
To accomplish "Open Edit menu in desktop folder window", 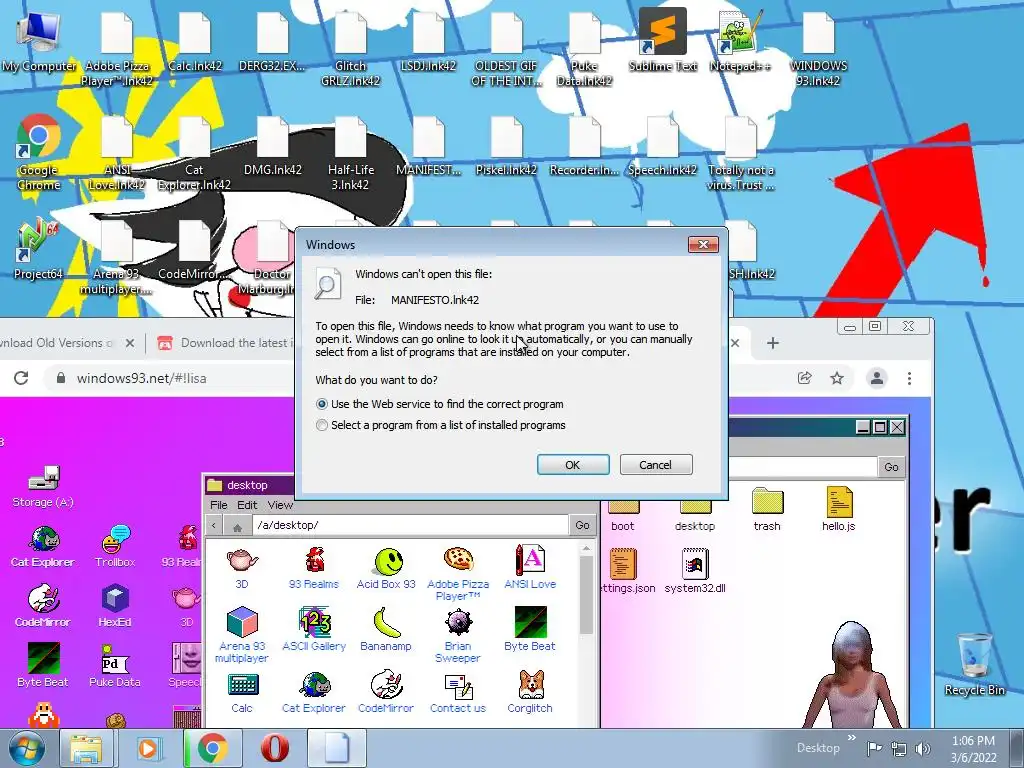I will tap(247, 505).
